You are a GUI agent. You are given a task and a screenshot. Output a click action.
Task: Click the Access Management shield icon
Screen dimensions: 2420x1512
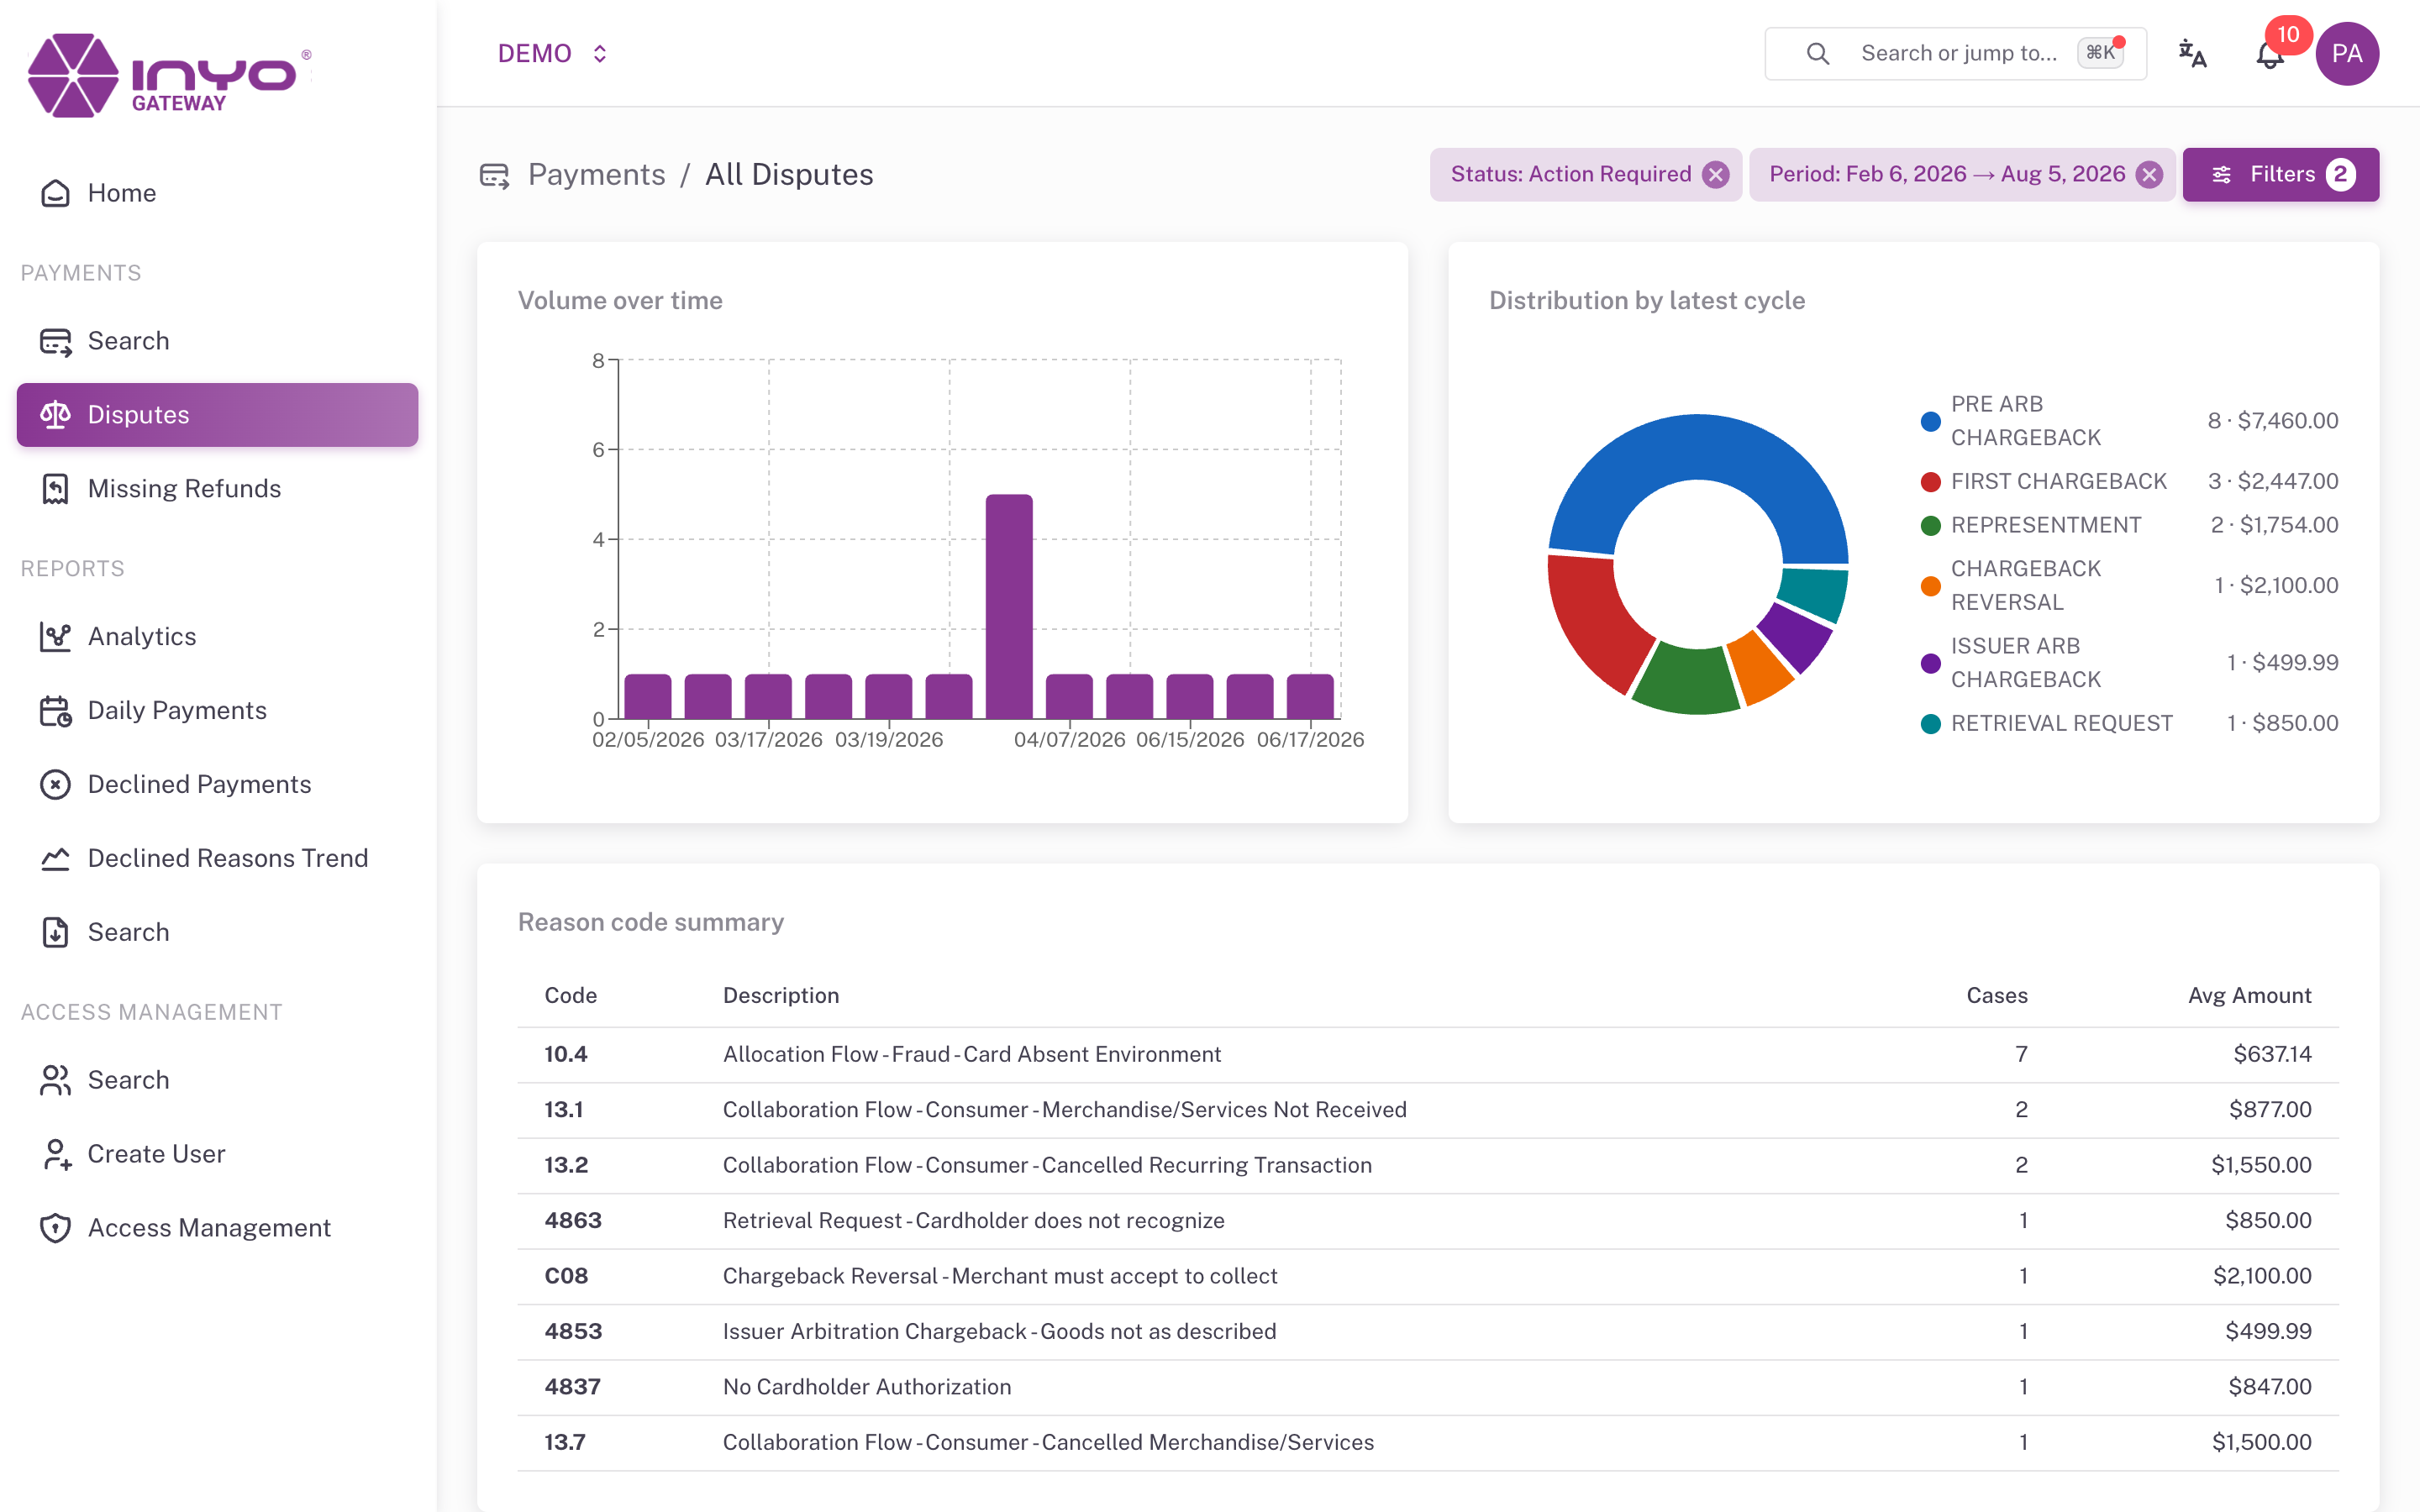(x=55, y=1229)
